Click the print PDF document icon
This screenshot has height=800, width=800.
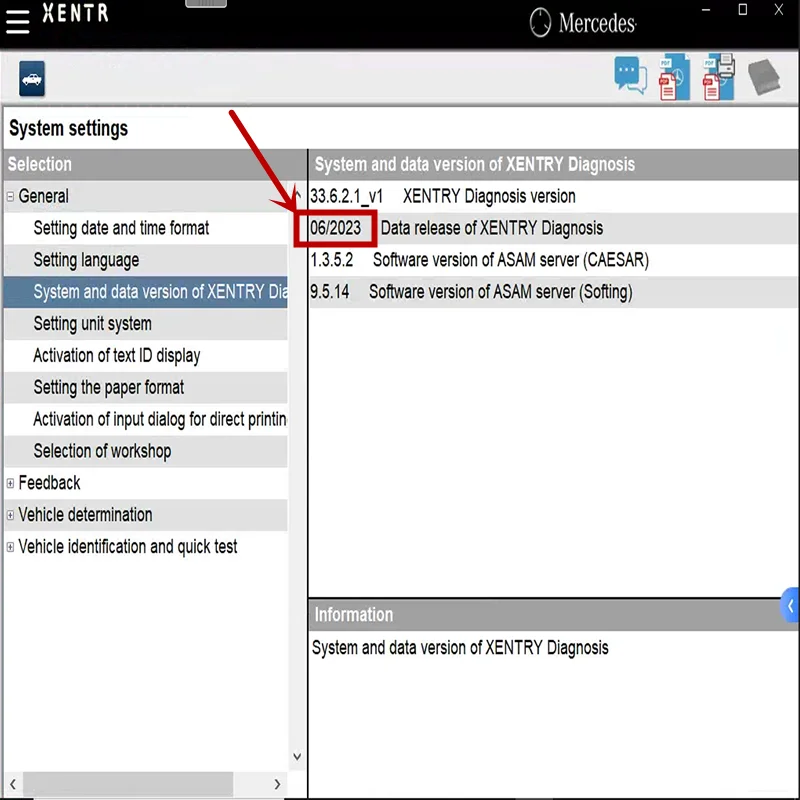click(x=718, y=76)
